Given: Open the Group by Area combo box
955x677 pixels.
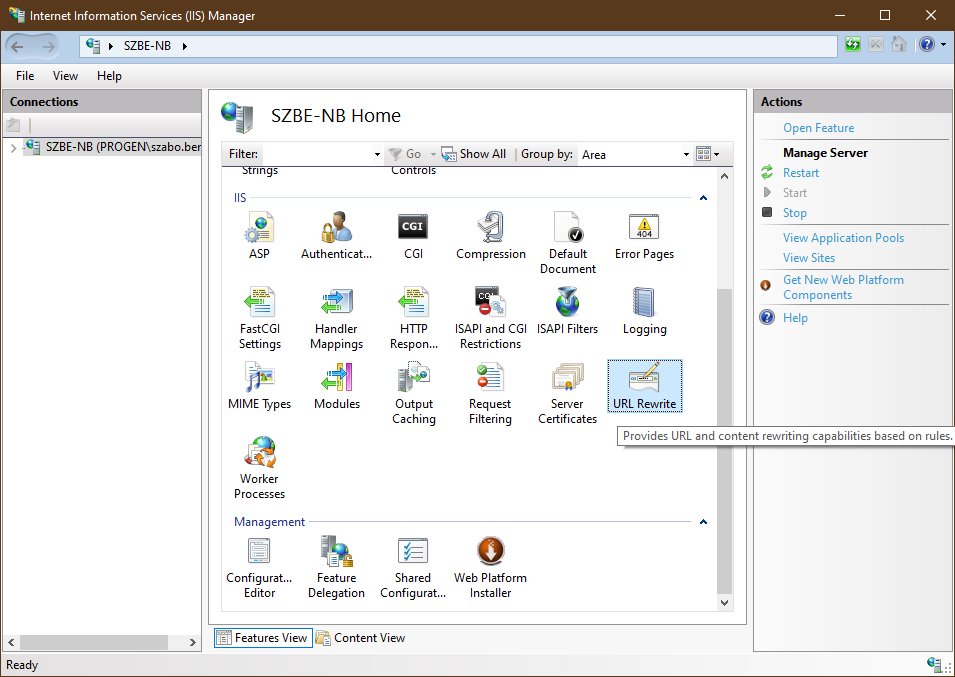Looking at the screenshot, I should pos(635,155).
